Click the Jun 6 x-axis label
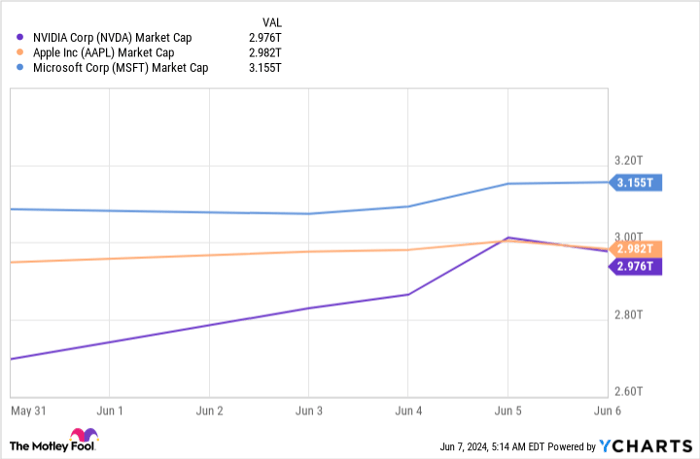The height and width of the screenshot is (459, 700). click(607, 411)
